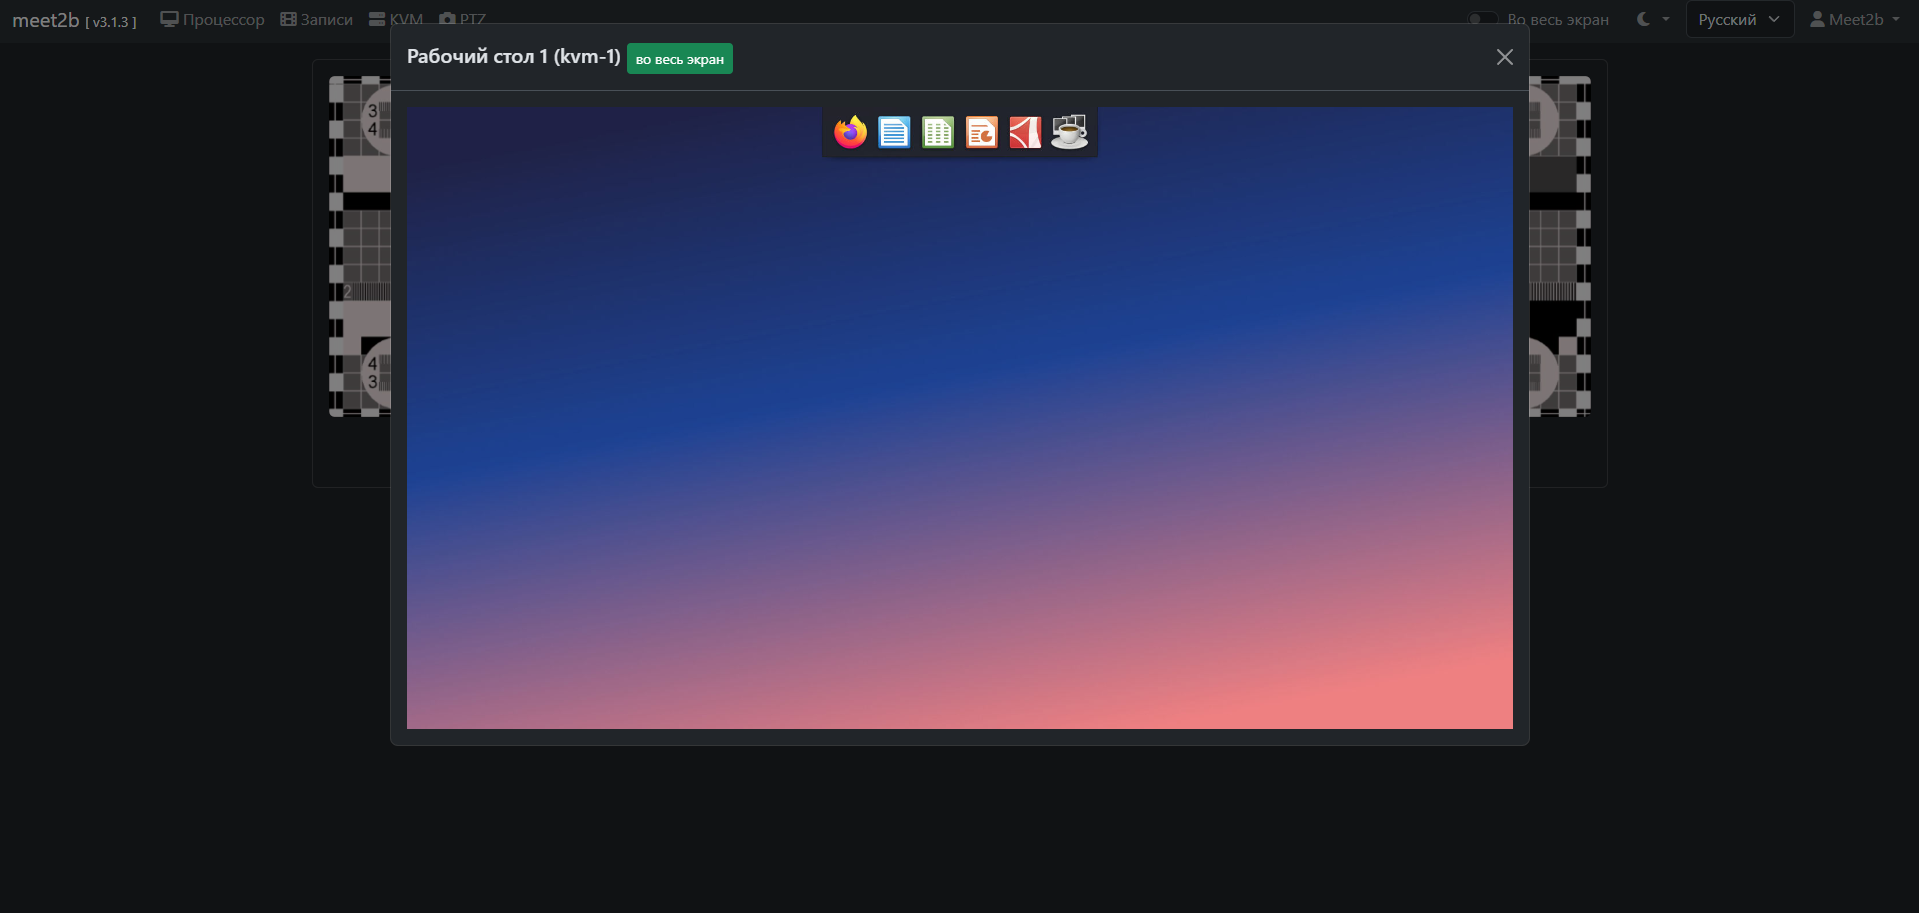Close the Рабочий стол 1 dialog
Viewport: 1919px width, 913px height.
pyautogui.click(x=1504, y=57)
